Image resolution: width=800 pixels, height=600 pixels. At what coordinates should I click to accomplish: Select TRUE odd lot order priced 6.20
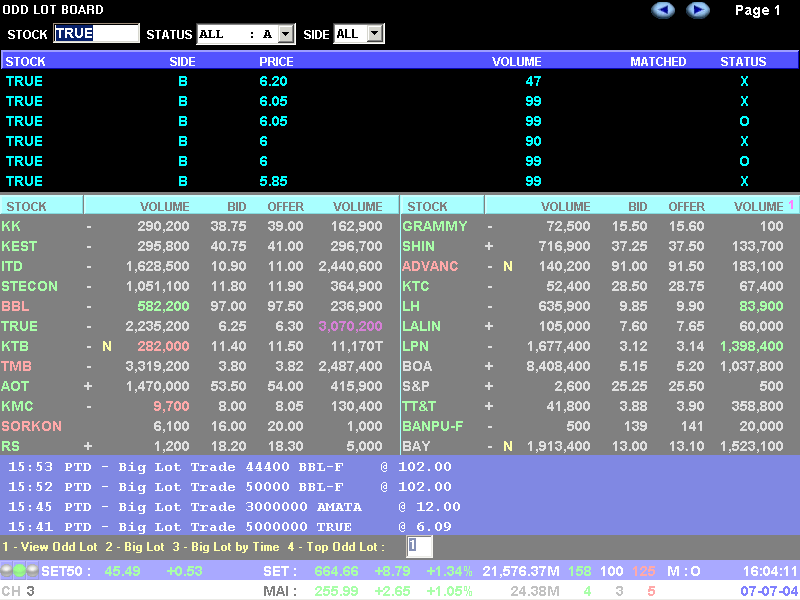pyautogui.click(x=399, y=81)
